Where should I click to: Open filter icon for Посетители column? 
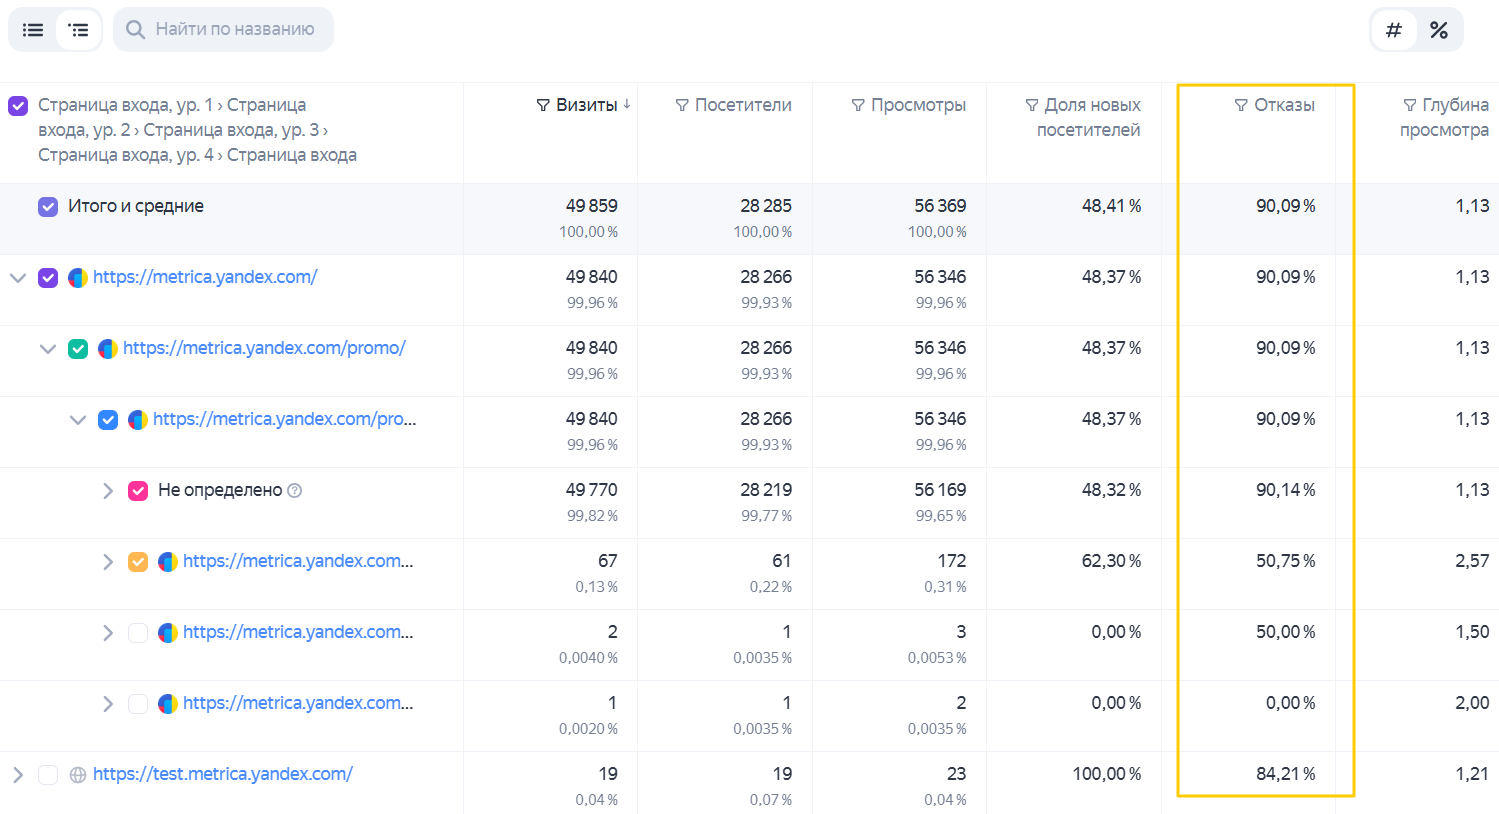(682, 105)
